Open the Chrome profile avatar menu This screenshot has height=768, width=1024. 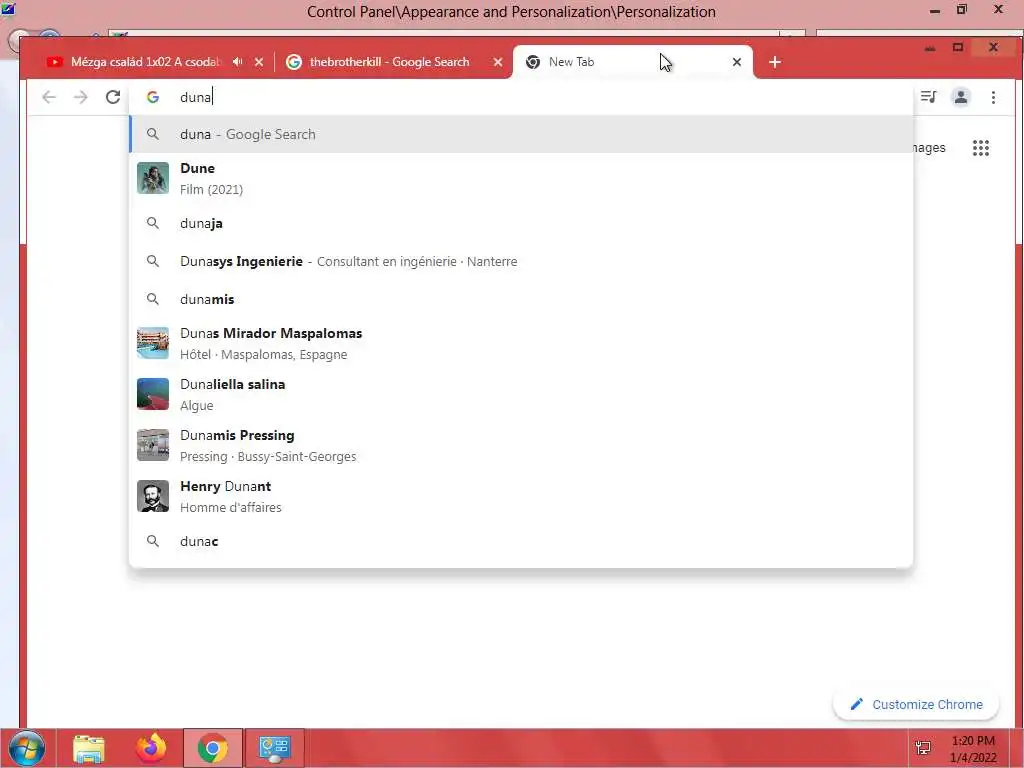click(961, 97)
